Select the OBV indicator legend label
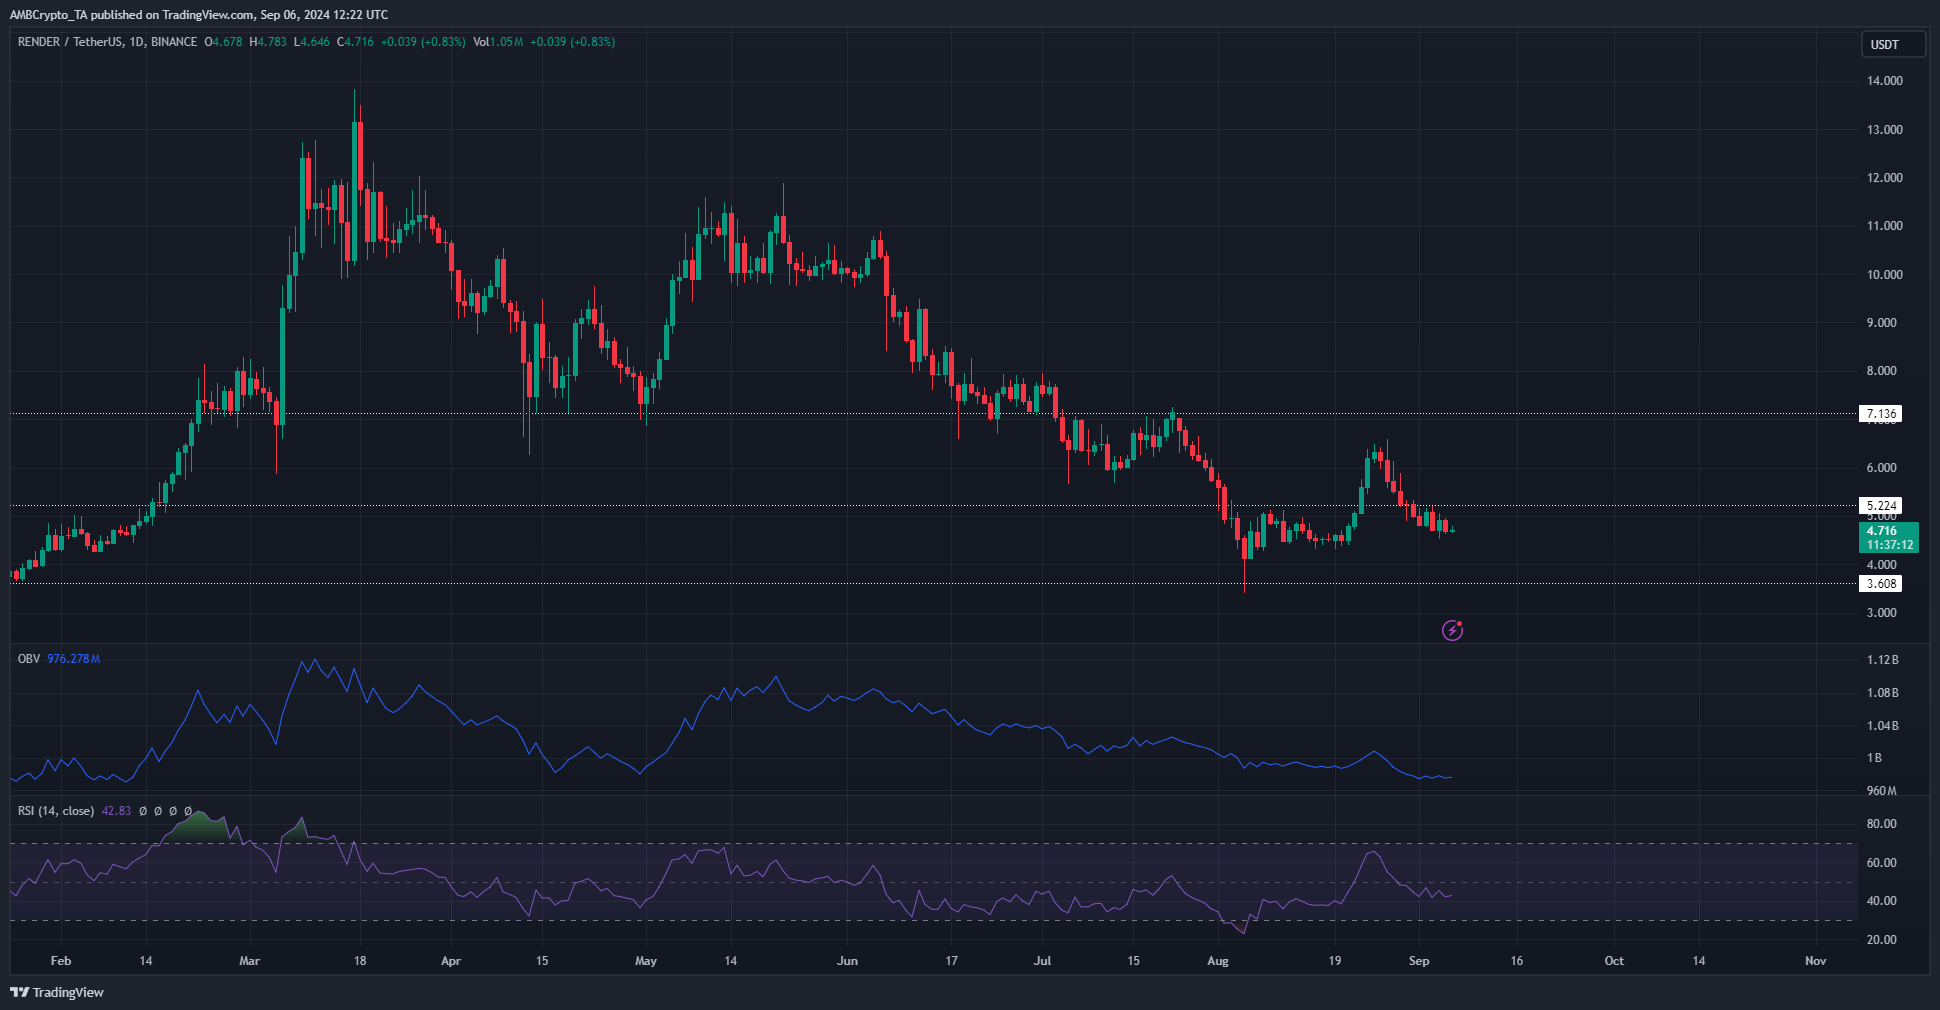This screenshot has height=1010, width=1940. 29,659
